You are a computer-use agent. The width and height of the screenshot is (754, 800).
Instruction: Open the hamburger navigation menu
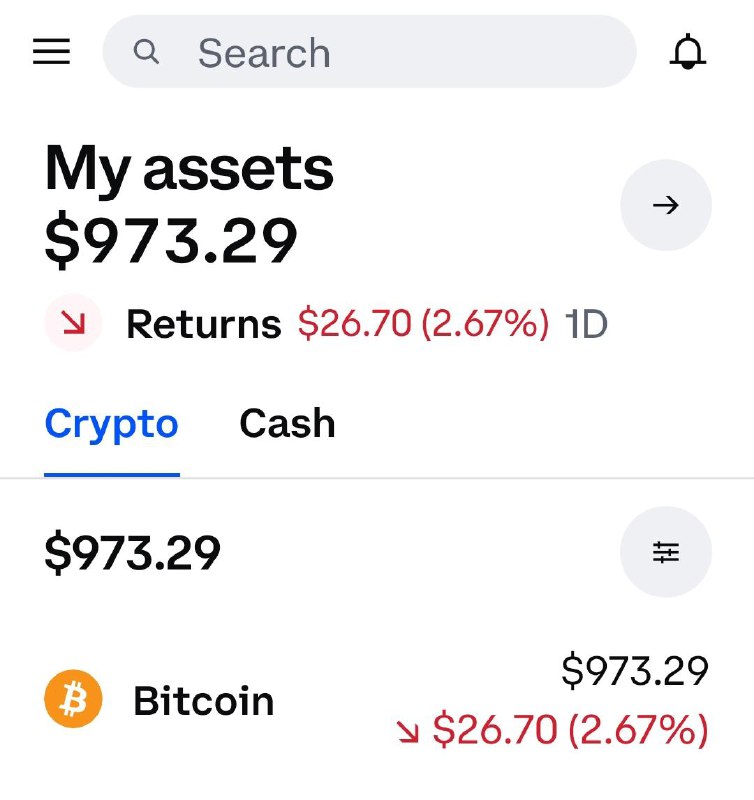[52, 52]
